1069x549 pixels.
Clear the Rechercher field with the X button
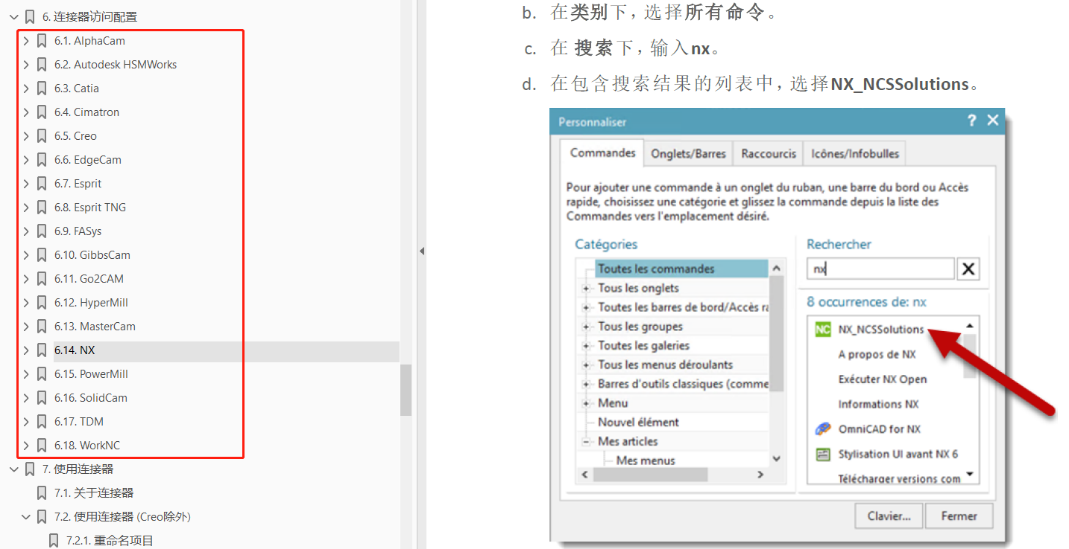tap(968, 269)
